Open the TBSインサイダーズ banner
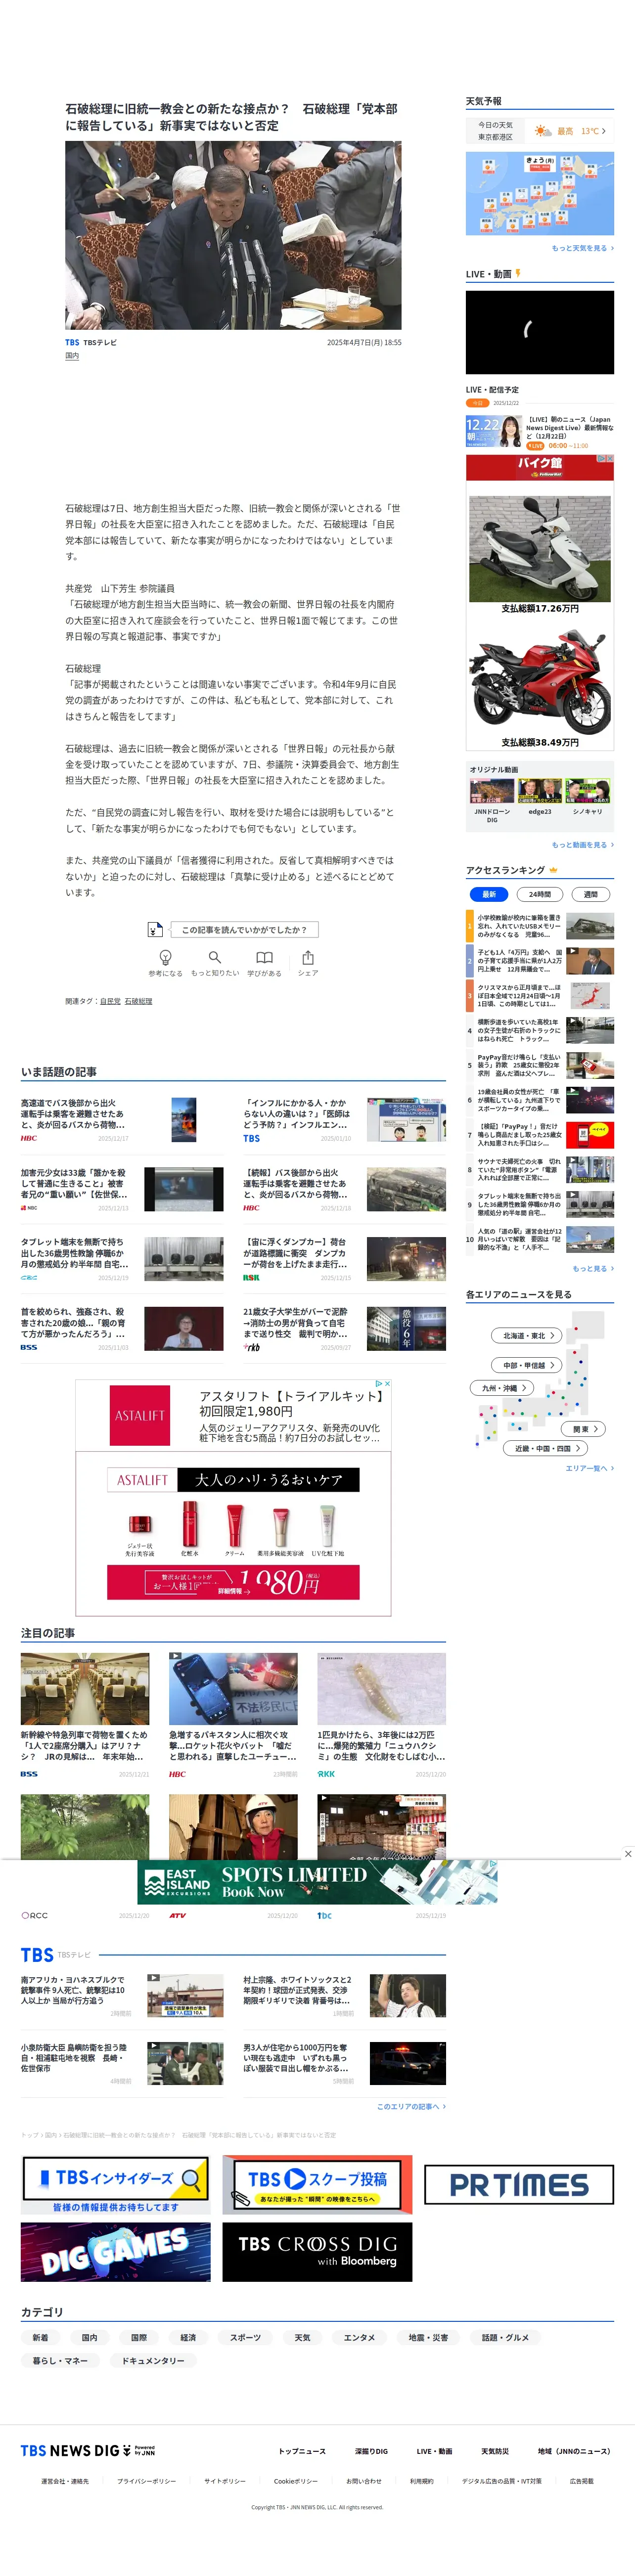Image resolution: width=635 pixels, height=2576 pixels. 116,2184
